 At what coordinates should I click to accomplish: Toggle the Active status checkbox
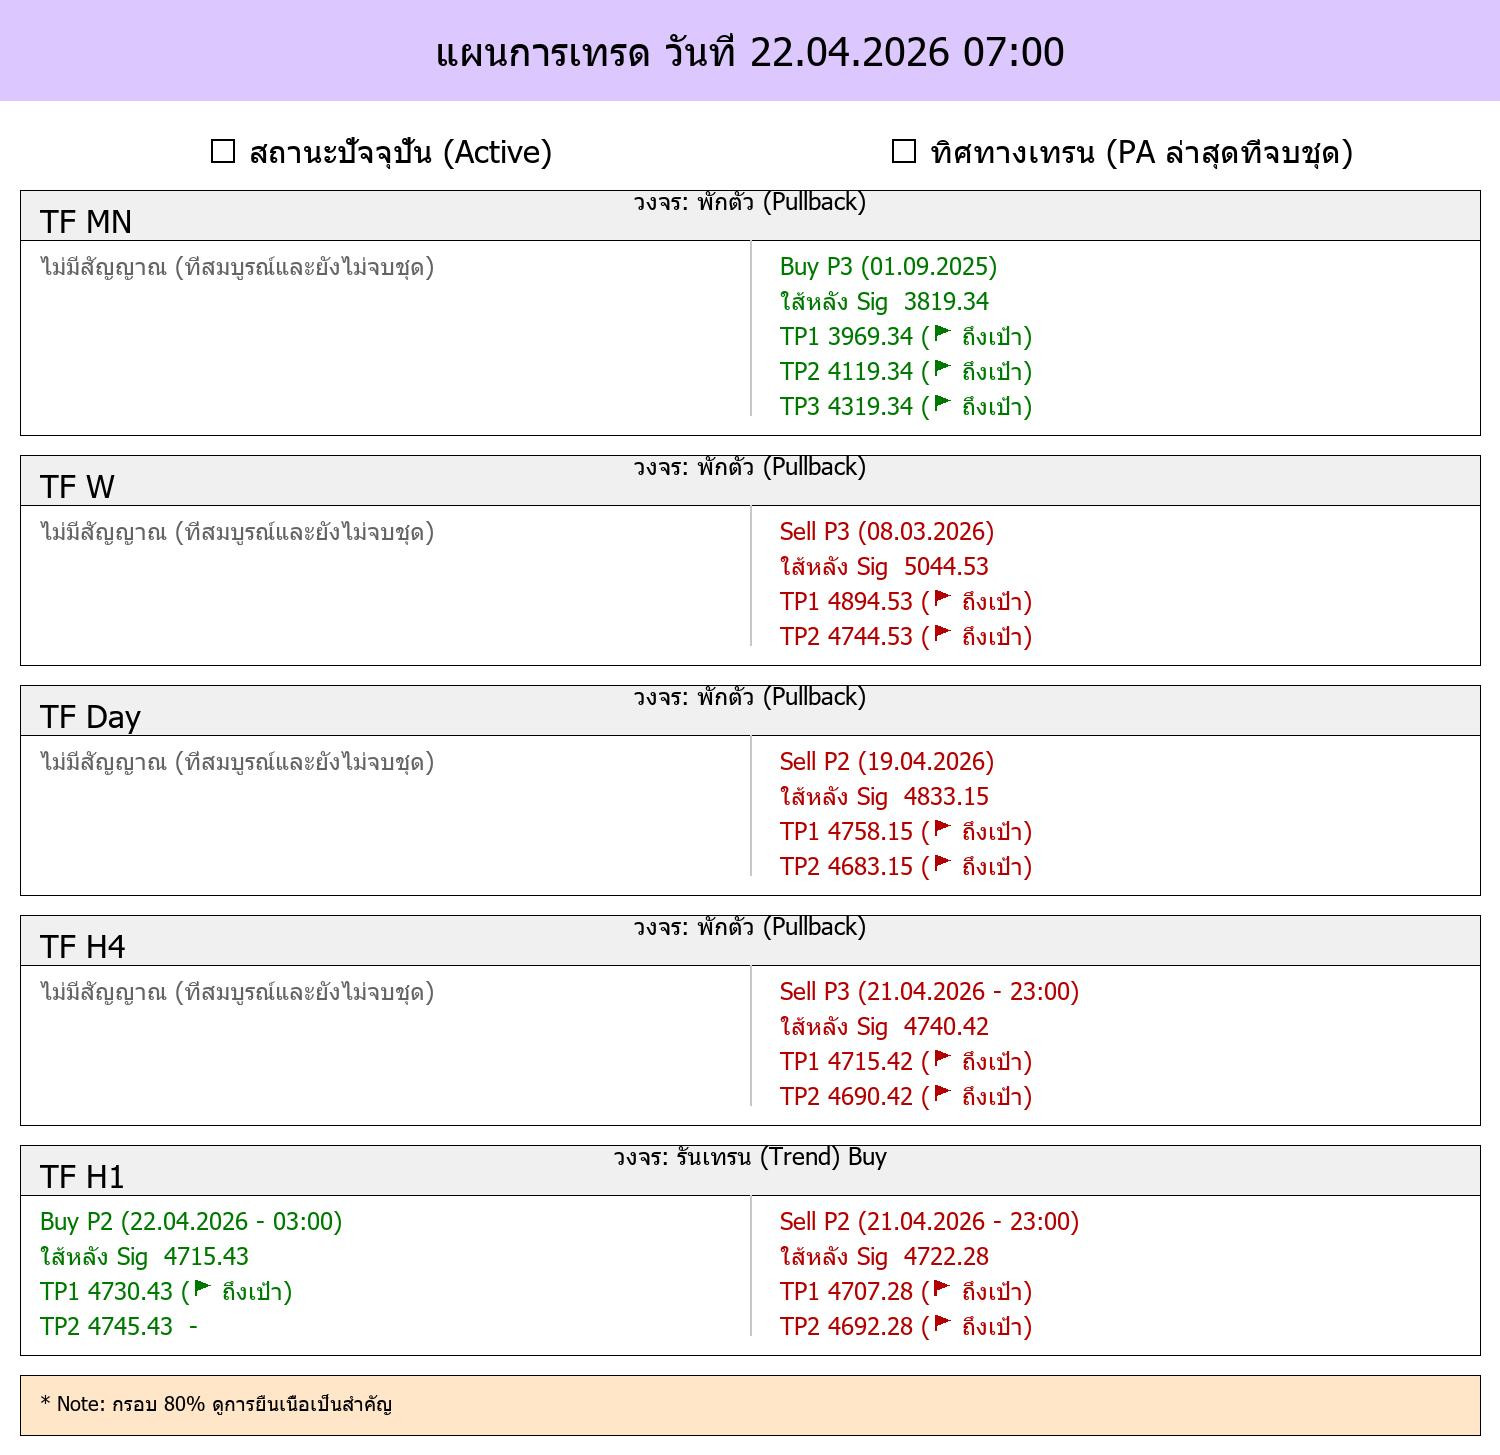223,152
